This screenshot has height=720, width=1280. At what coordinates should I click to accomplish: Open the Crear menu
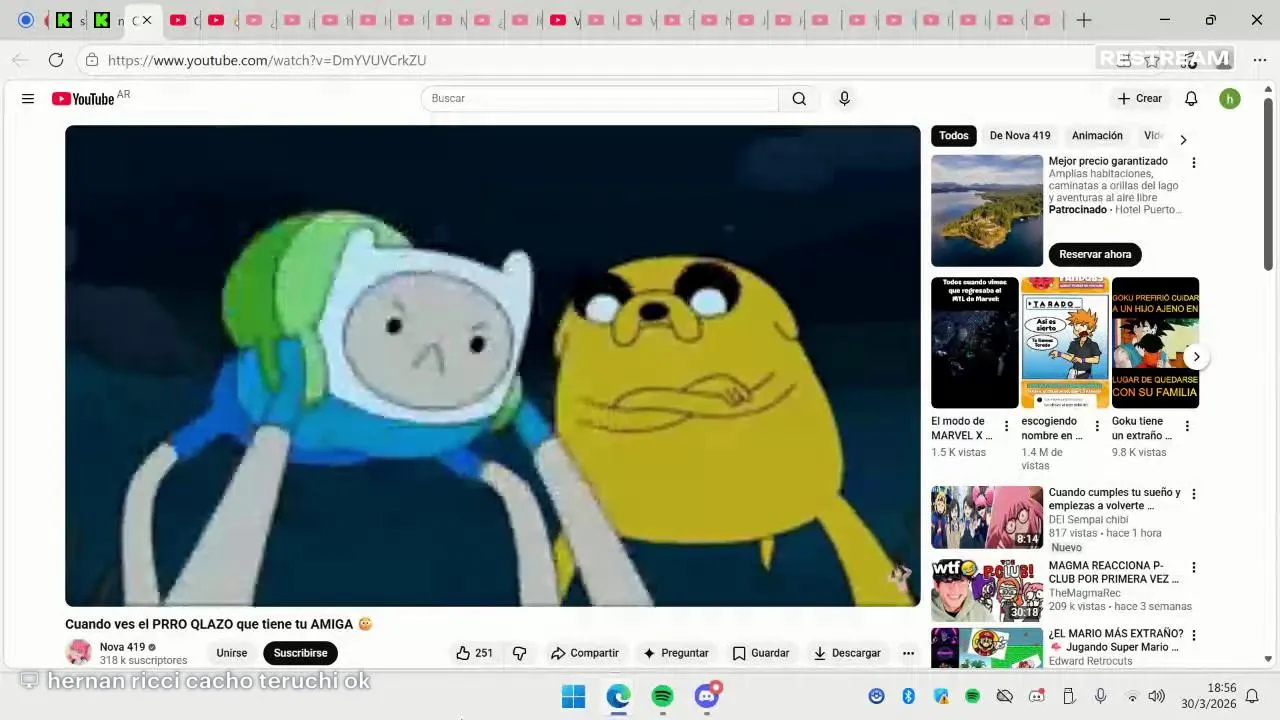coord(1140,98)
